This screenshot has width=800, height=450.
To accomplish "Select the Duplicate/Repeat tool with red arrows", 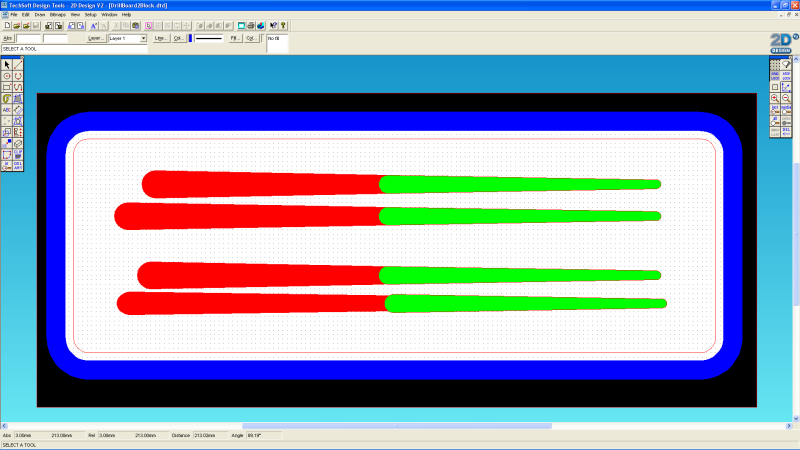I will pos(18,132).
